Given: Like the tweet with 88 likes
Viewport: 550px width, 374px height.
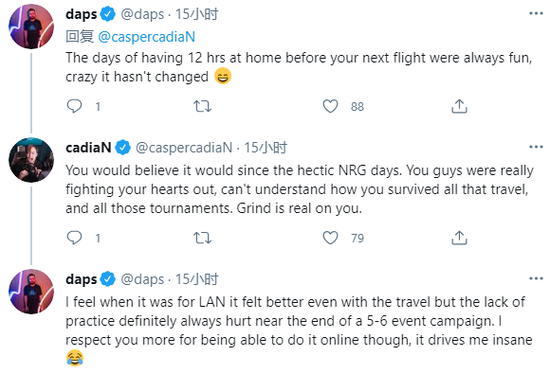Looking at the screenshot, I should tap(330, 106).
